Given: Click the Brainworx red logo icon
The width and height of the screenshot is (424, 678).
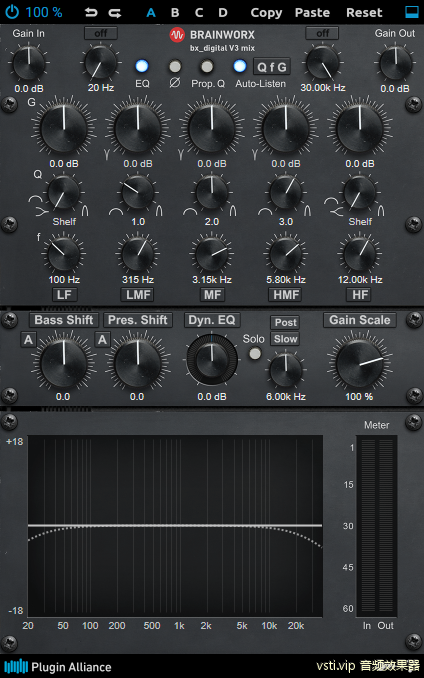Looking at the screenshot, I should click(x=177, y=35).
